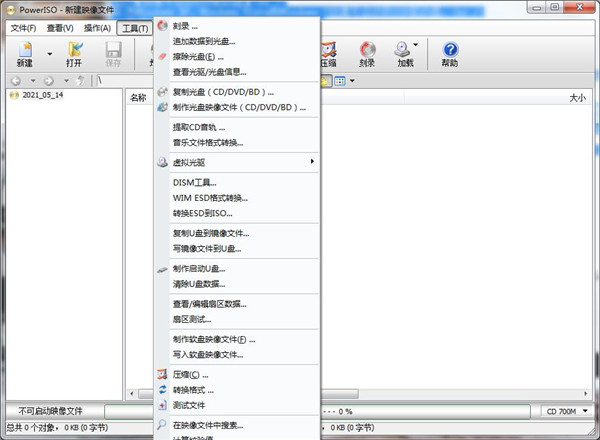This screenshot has width=600, height=440.
Task: Choose 写入软盘映像文件 menu entry
Action: click(x=237, y=354)
